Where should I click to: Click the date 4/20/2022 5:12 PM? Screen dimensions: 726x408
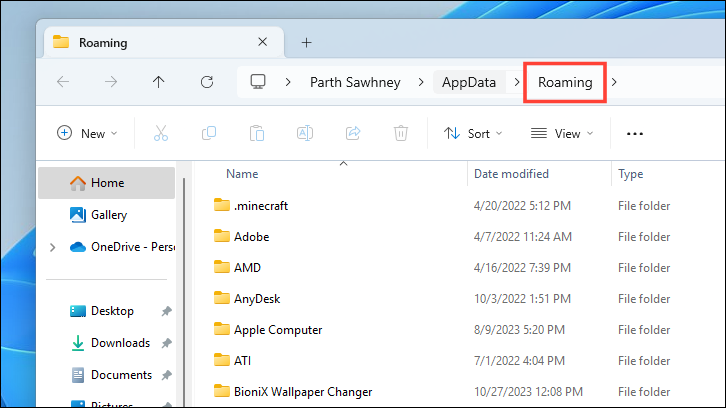pos(522,206)
